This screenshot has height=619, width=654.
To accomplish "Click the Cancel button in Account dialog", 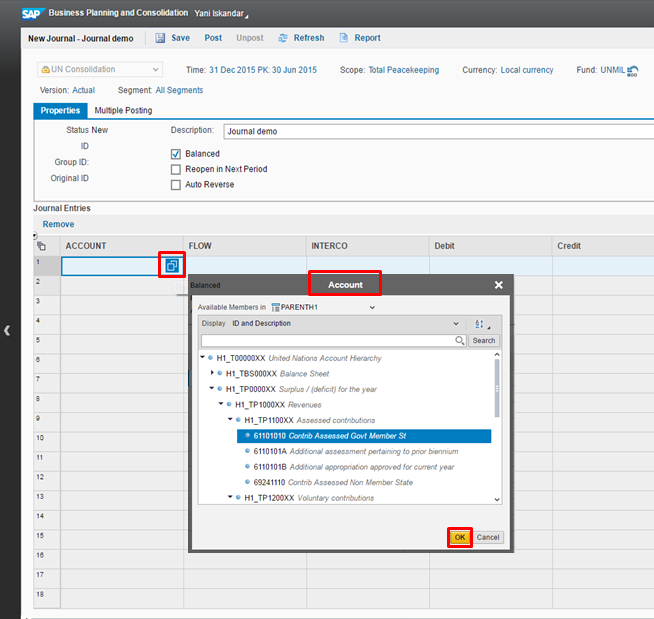I will [488, 537].
